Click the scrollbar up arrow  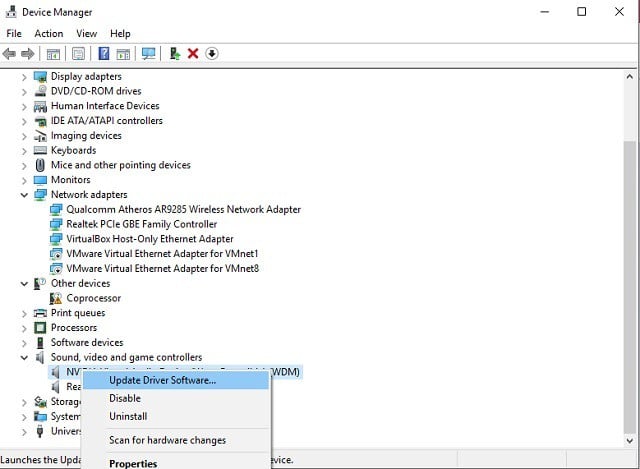coord(630,76)
